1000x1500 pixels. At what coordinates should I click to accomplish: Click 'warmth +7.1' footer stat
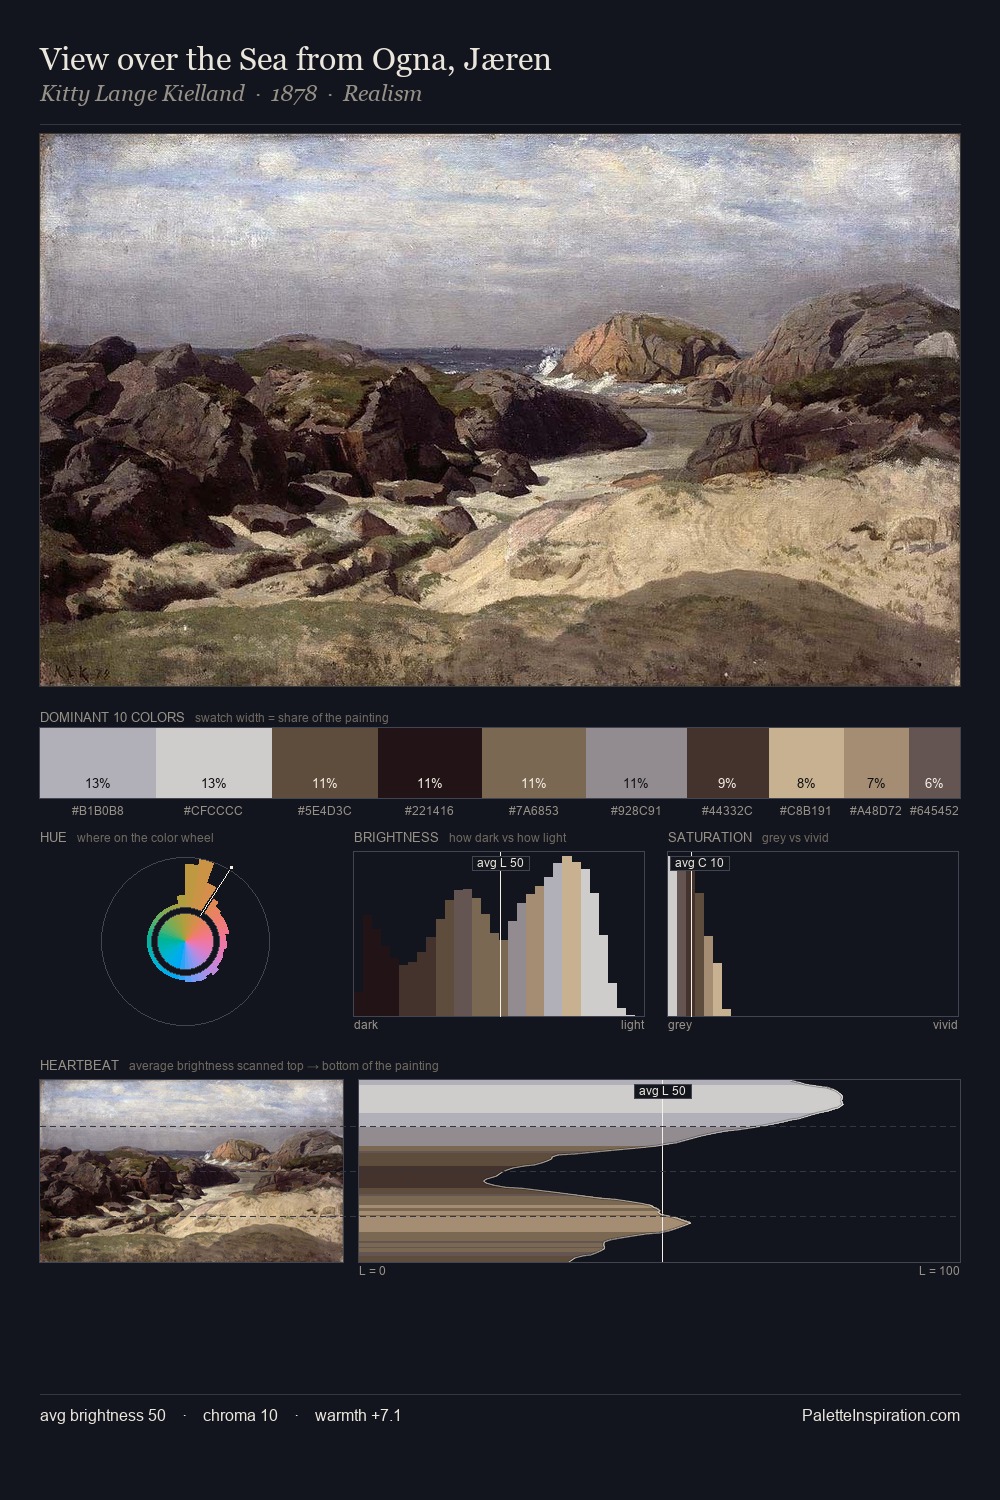click(x=358, y=1415)
